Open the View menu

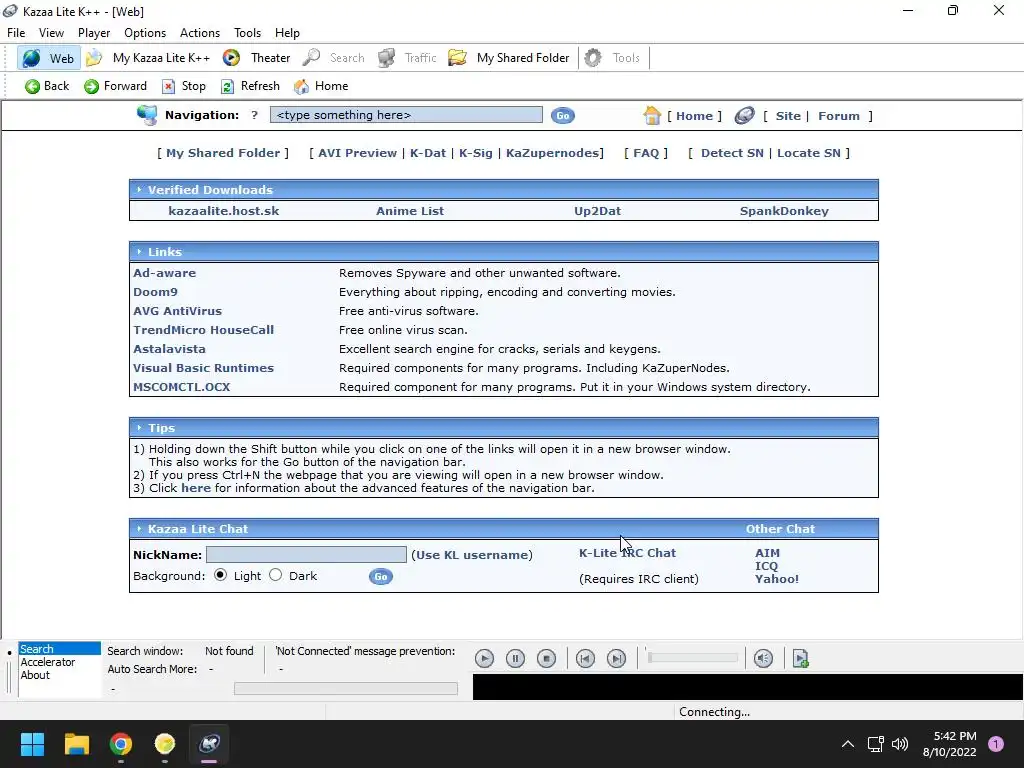[51, 33]
